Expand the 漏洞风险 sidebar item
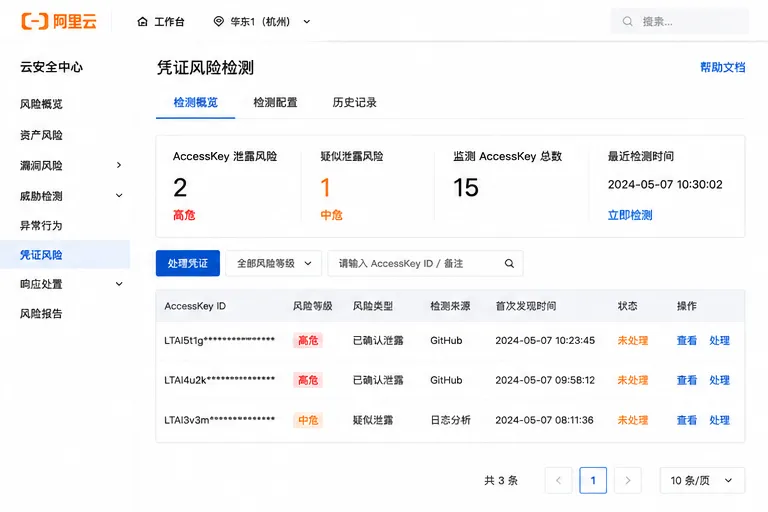Screen dimensions: 768x512 pos(119,165)
